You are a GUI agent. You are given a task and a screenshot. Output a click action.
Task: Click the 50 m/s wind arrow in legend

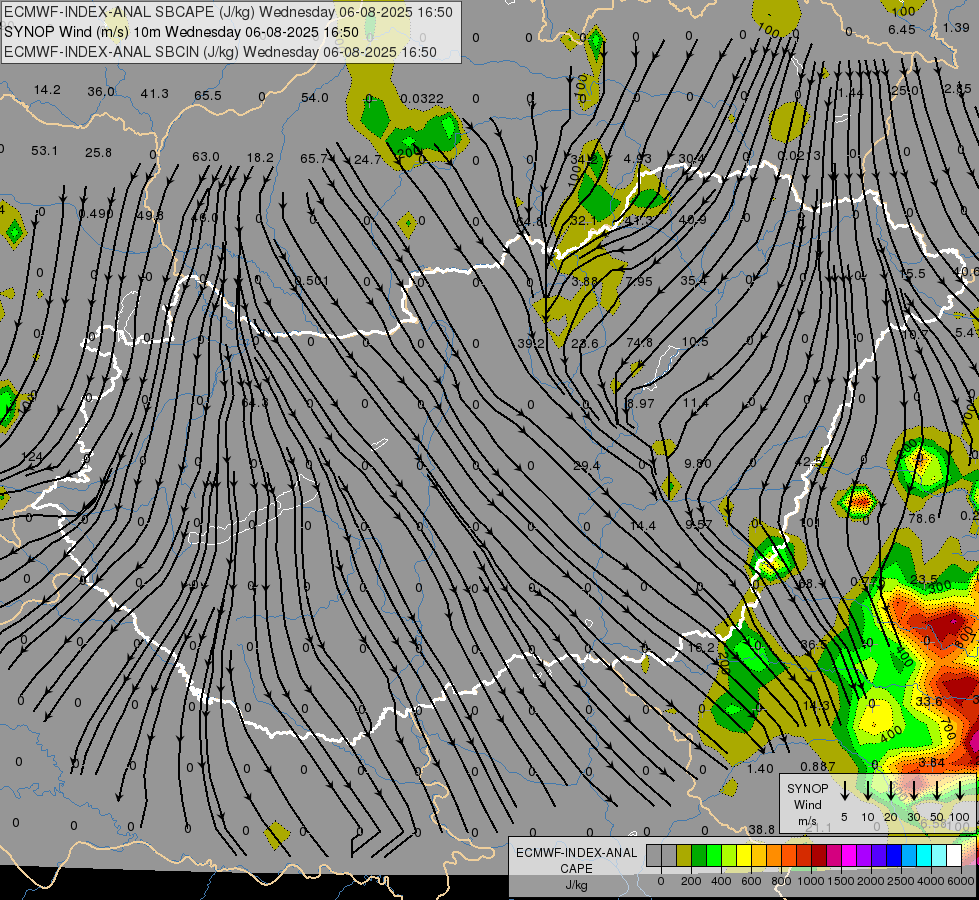click(937, 791)
